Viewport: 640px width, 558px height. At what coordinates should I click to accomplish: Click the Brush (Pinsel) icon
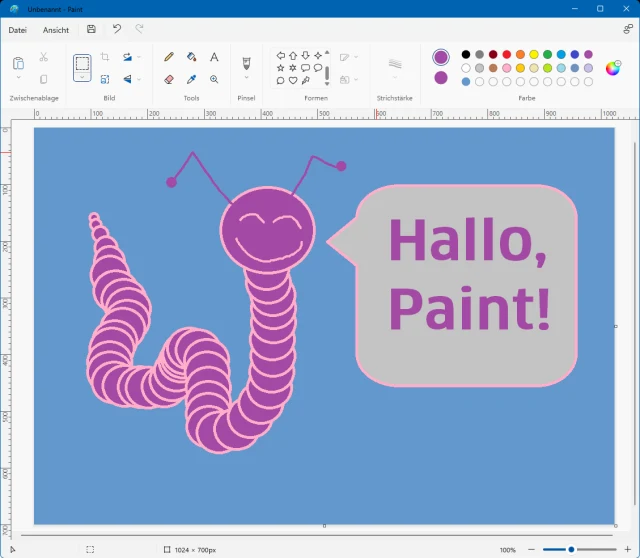coord(246,63)
